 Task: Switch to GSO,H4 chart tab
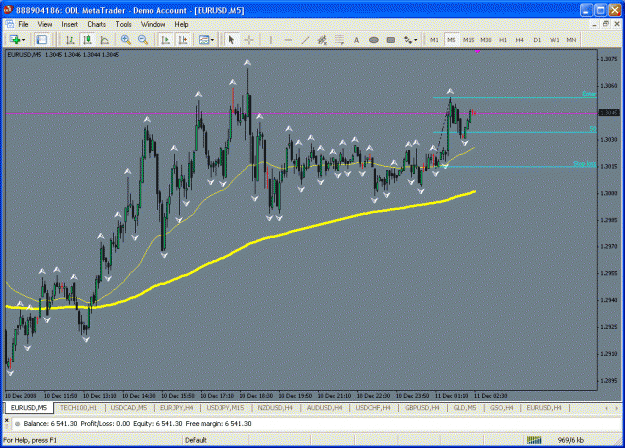pos(501,408)
